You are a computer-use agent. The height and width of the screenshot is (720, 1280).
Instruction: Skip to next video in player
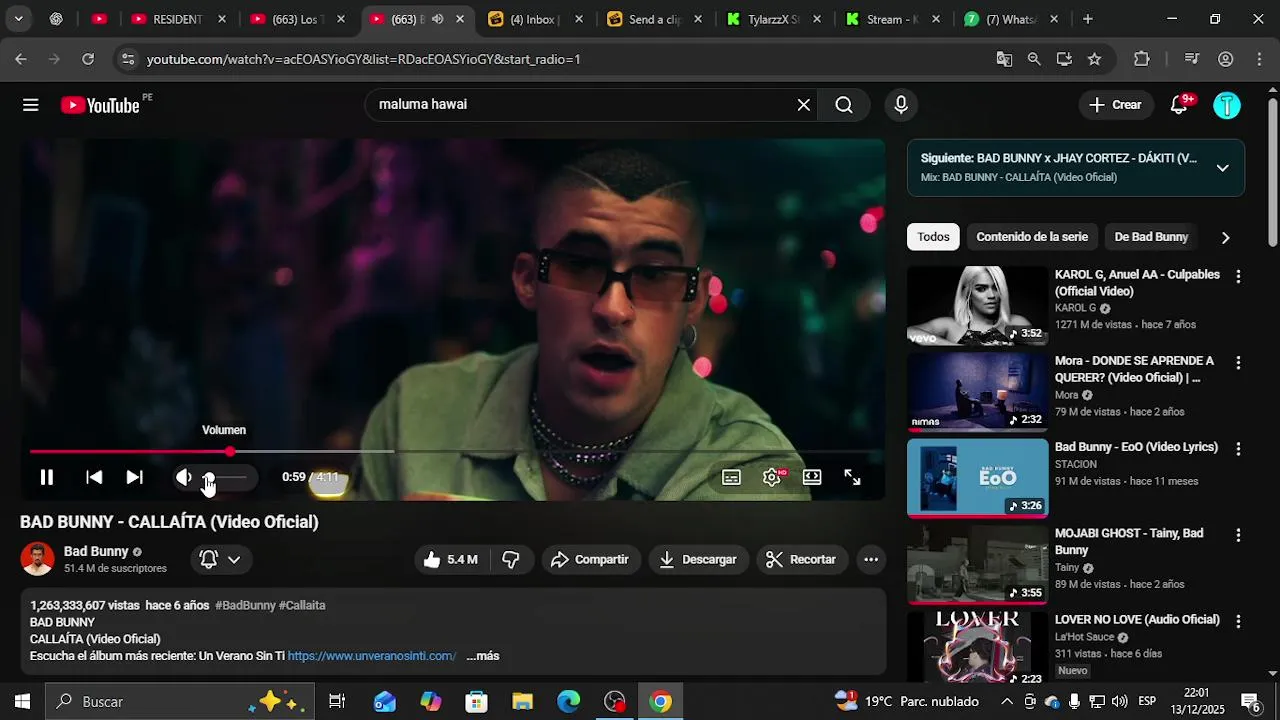click(x=134, y=478)
